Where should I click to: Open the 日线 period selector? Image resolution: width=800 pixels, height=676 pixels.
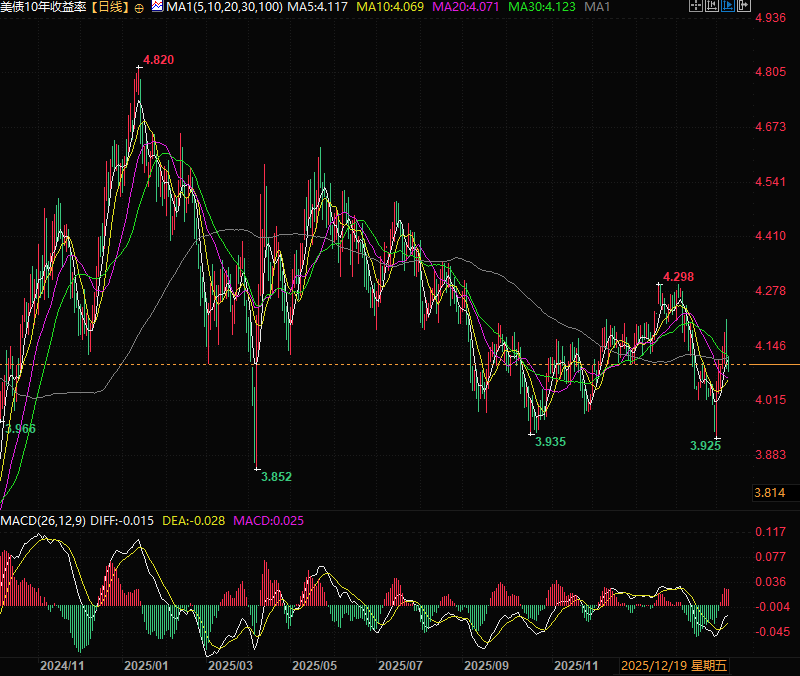[112, 8]
